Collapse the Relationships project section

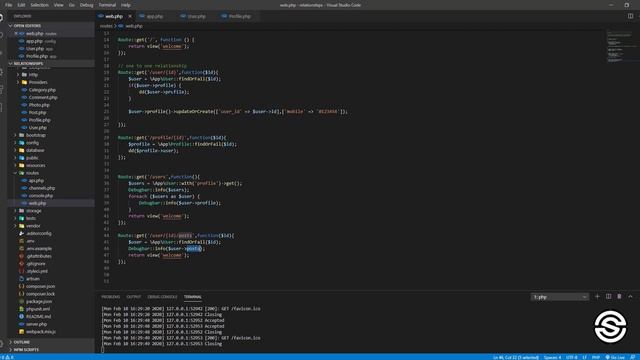pyautogui.click(x=51, y=63)
